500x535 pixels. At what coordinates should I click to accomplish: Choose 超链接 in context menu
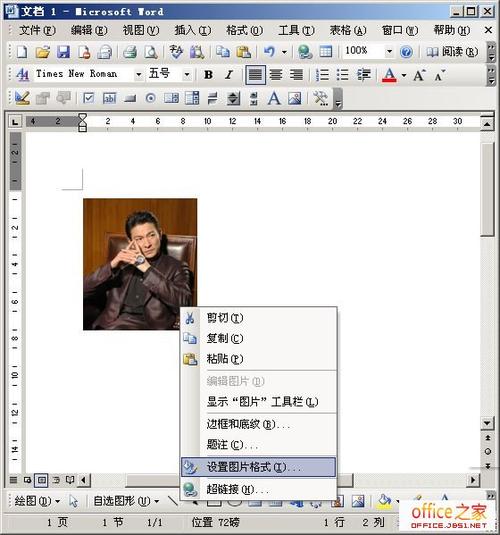(258, 489)
